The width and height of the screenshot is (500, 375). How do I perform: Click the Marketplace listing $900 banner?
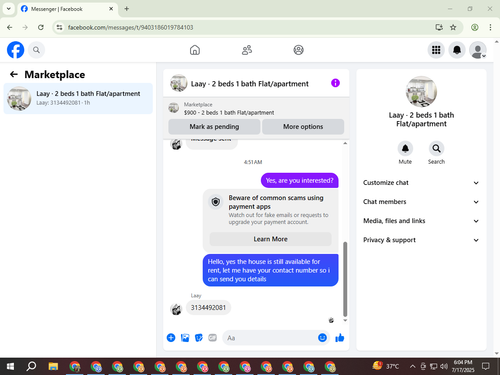point(256,109)
